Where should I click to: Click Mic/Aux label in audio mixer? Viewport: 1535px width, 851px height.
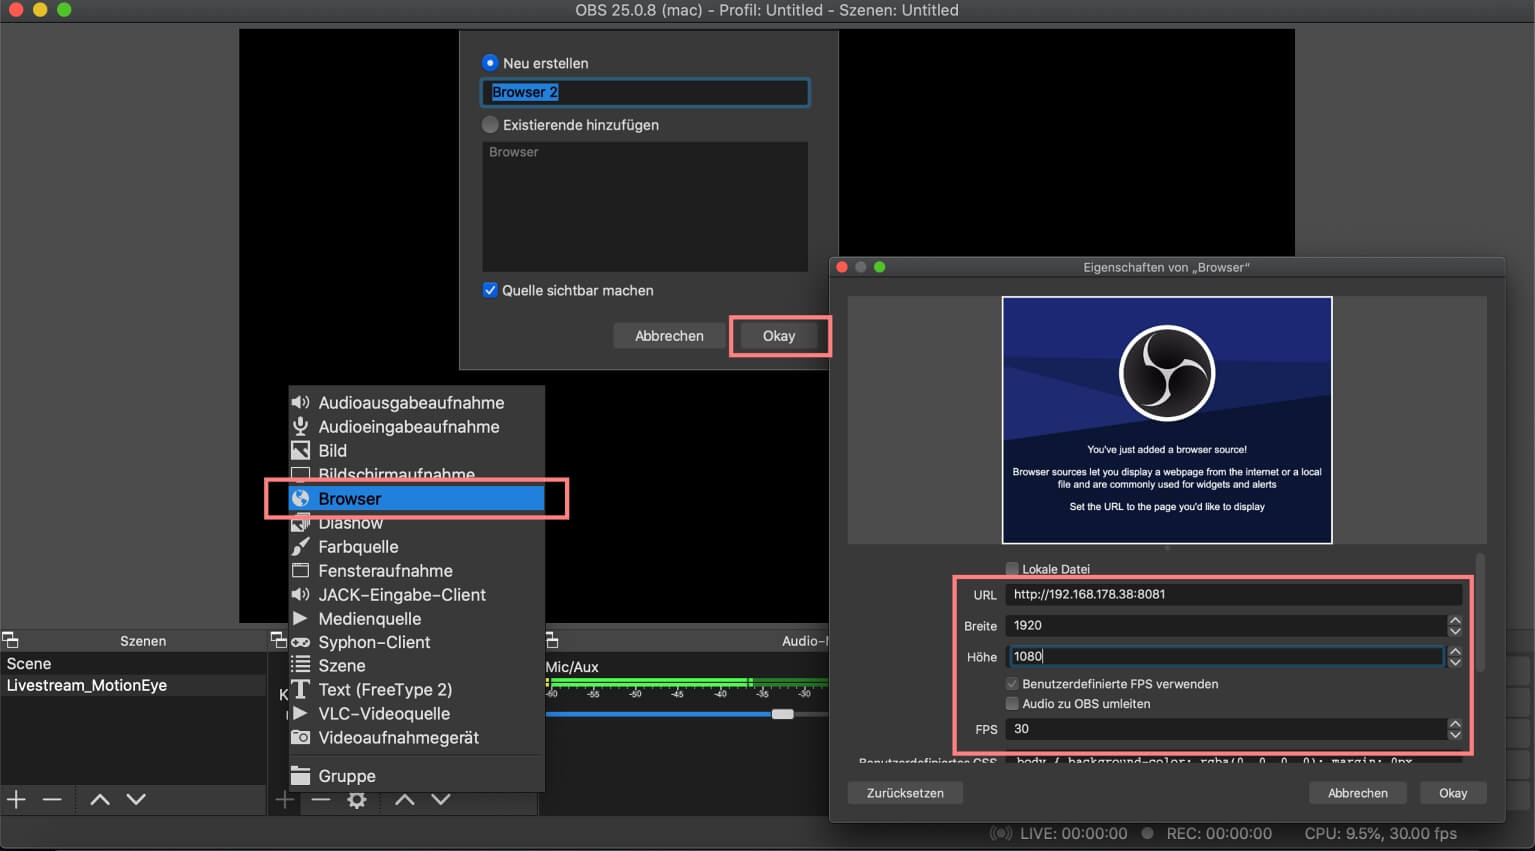tap(572, 667)
